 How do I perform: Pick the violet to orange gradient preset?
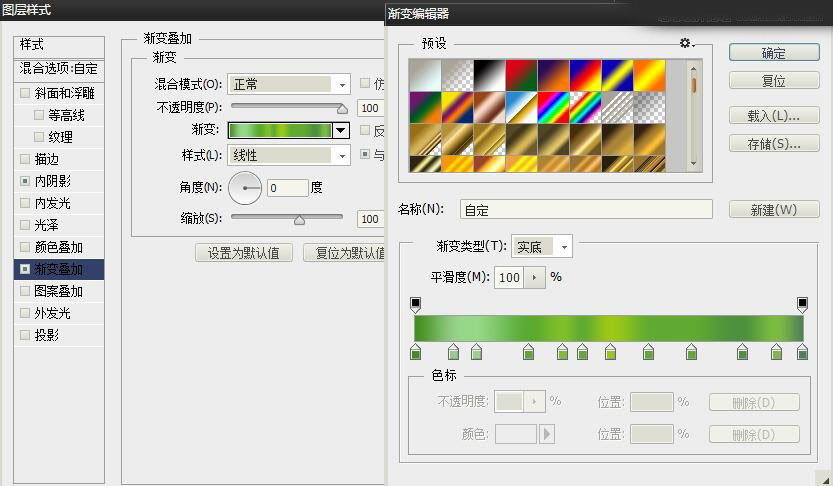coord(553,75)
